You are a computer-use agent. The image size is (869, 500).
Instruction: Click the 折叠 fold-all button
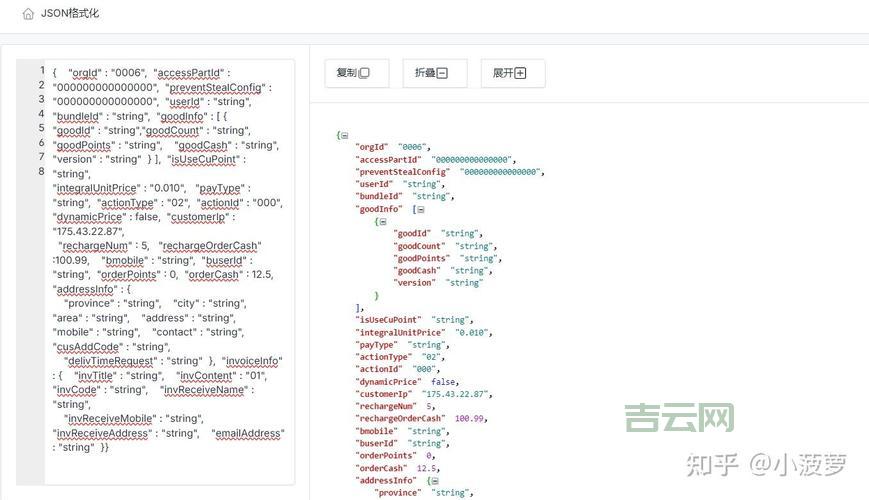click(432, 73)
